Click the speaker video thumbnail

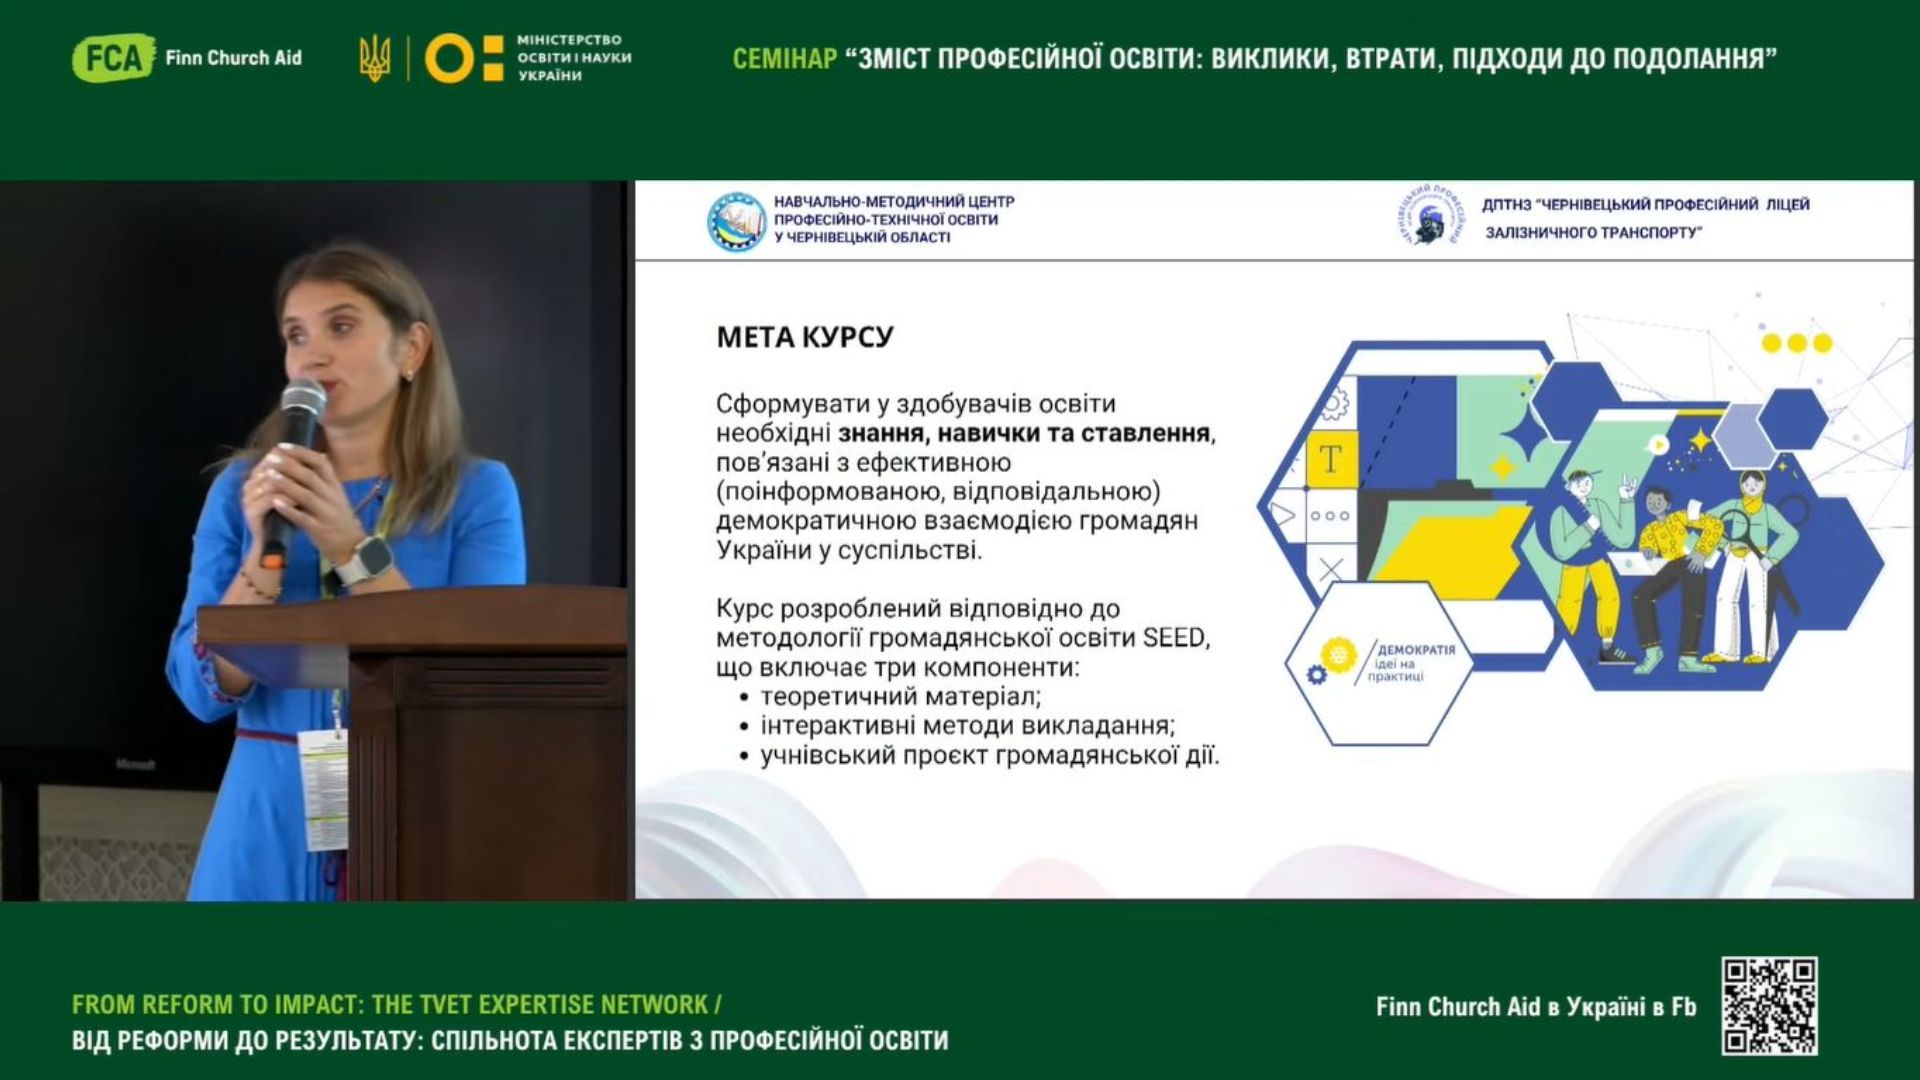click(313, 540)
